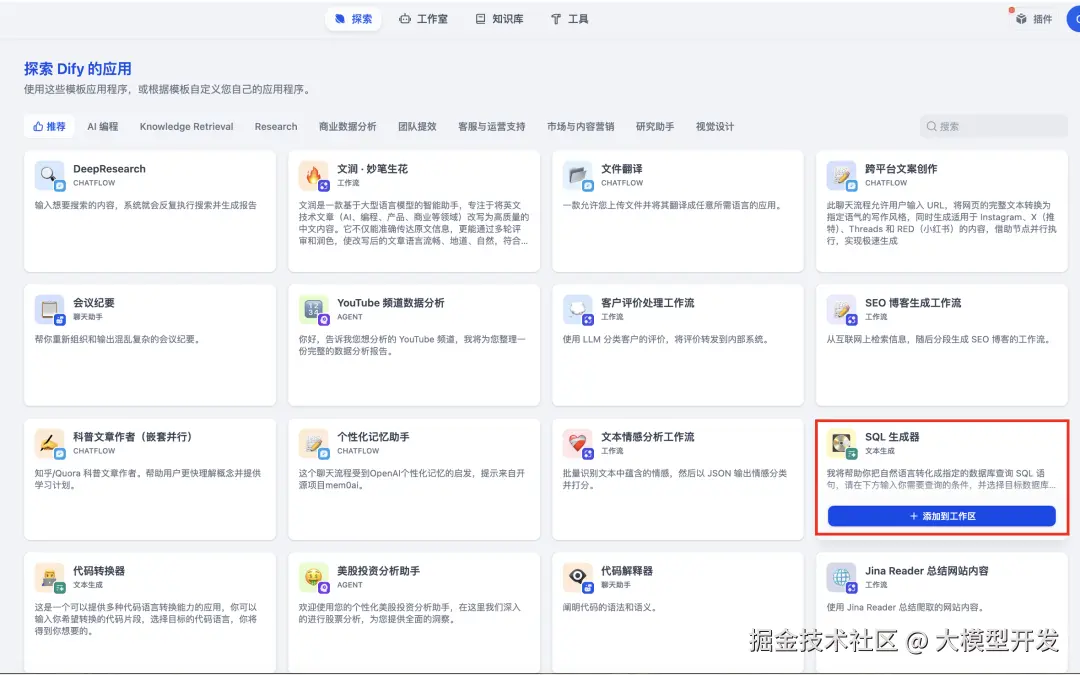Click the 代码解释器 app icon
This screenshot has height=675, width=1080.
578,578
